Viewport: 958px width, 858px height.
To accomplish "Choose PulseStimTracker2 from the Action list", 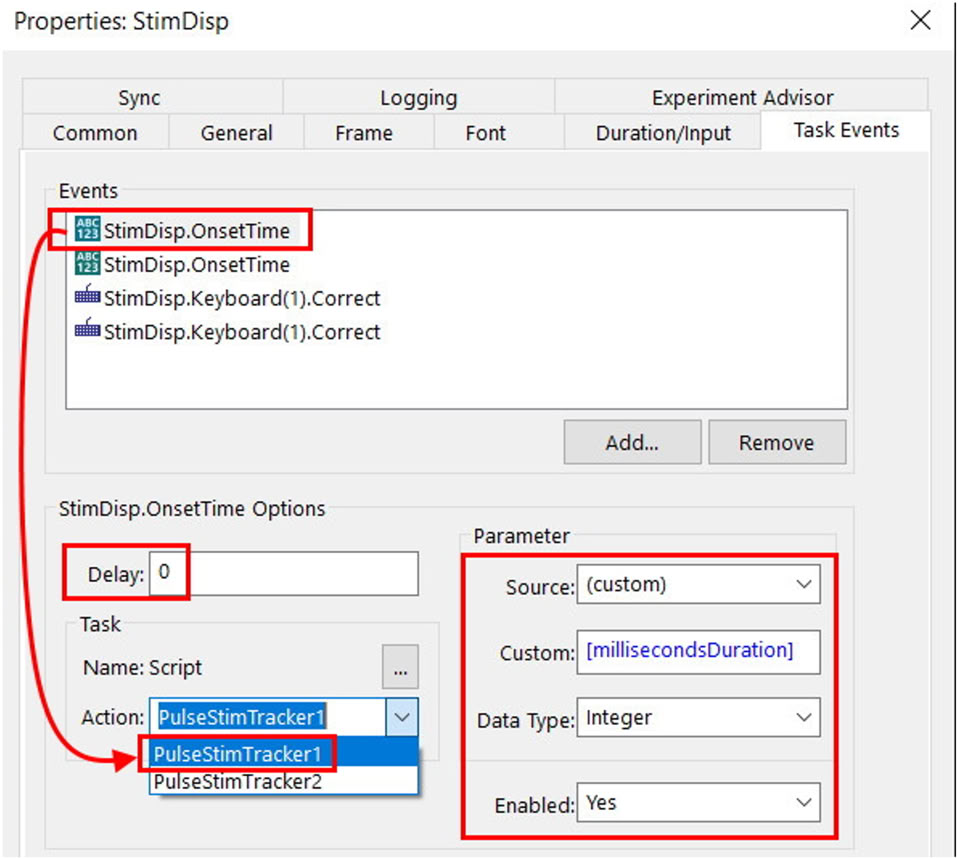I will [x=238, y=781].
